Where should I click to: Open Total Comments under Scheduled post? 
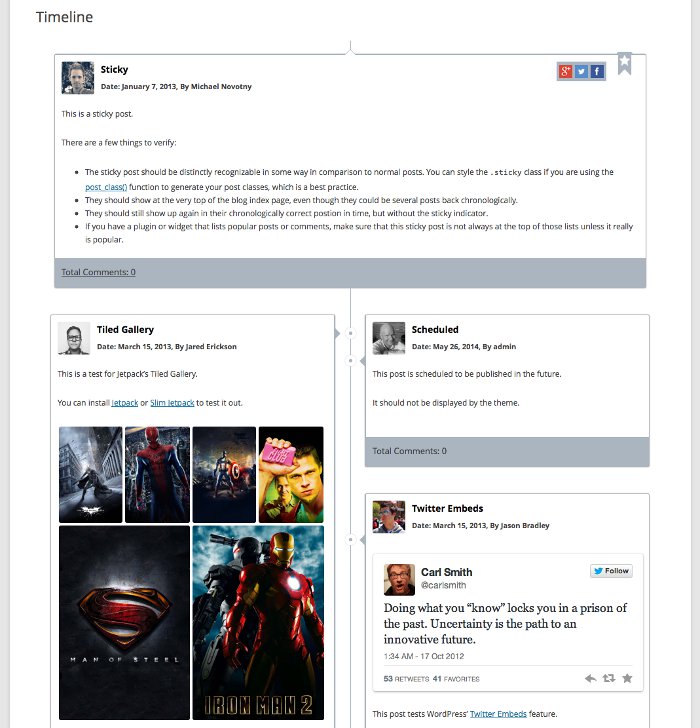tap(409, 451)
